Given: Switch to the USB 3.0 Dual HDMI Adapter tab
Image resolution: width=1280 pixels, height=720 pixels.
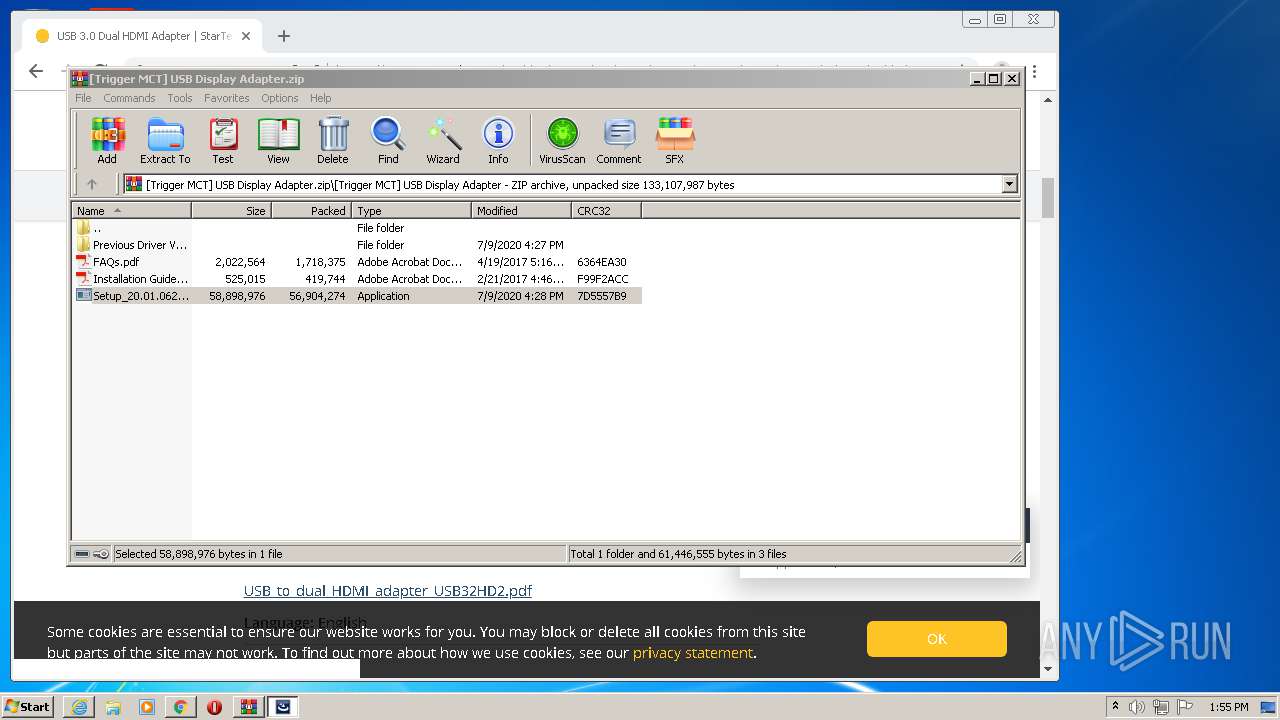Looking at the screenshot, I should 141,36.
